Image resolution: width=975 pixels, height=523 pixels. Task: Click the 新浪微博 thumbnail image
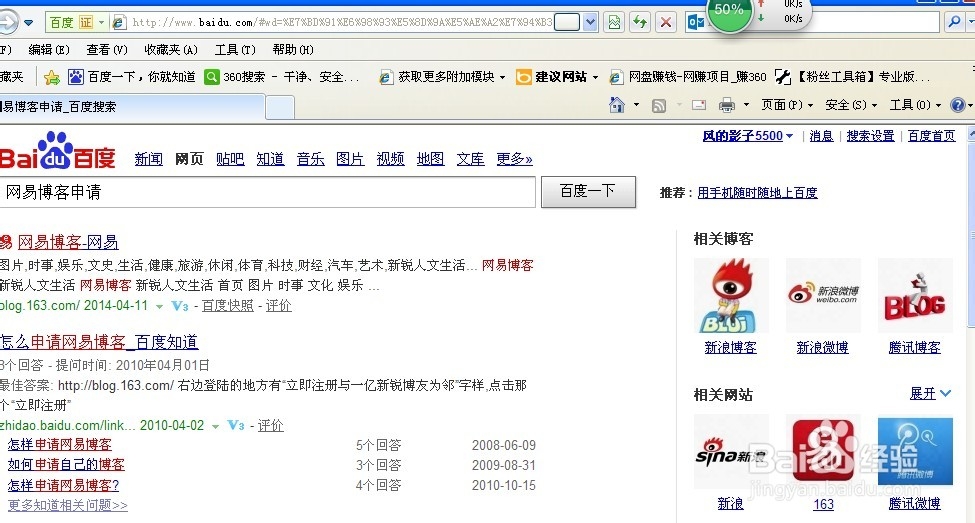pyautogui.click(x=823, y=295)
